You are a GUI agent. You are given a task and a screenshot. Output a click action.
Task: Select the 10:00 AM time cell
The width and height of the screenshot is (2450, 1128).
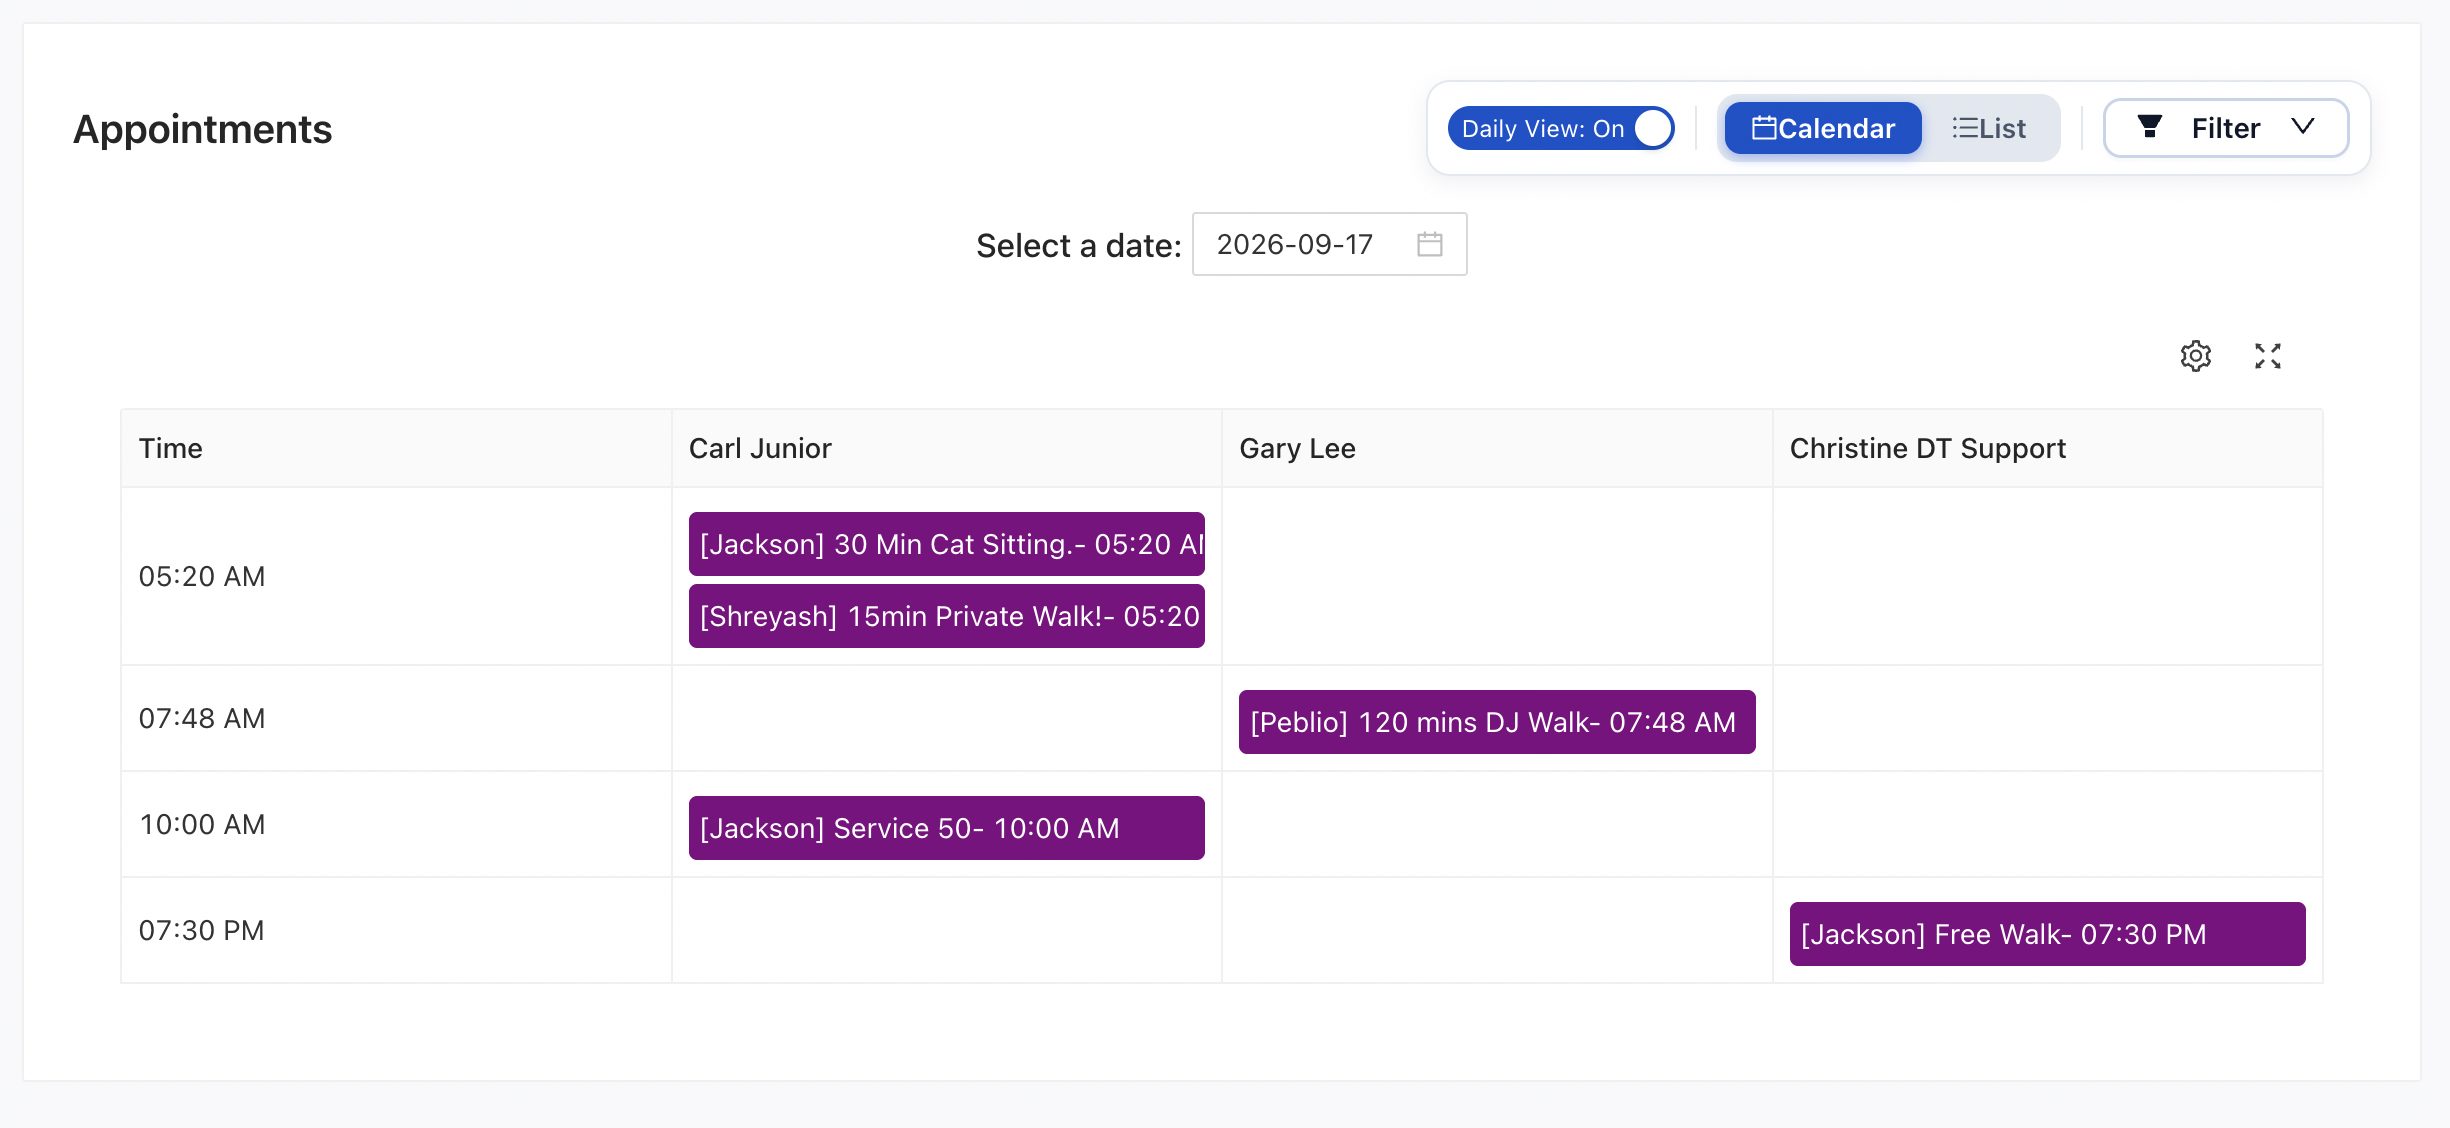396,824
